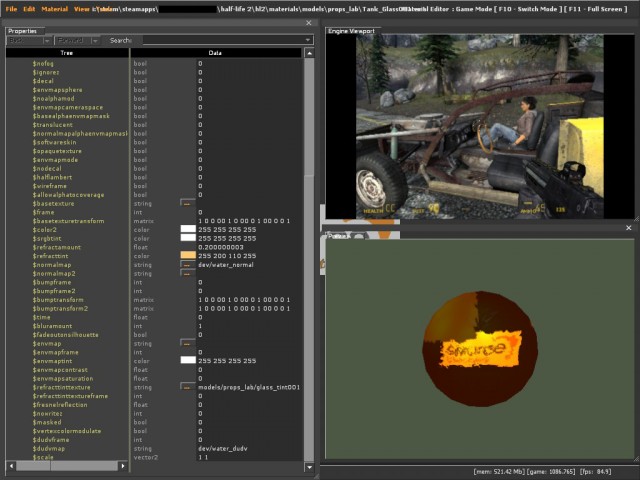Click the browse button for $envmap

click(x=187, y=343)
